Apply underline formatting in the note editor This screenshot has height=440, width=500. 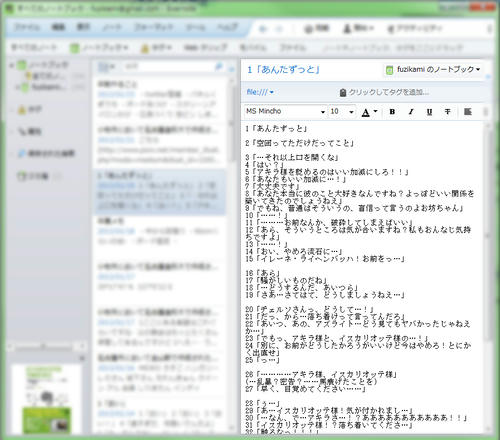click(429, 112)
